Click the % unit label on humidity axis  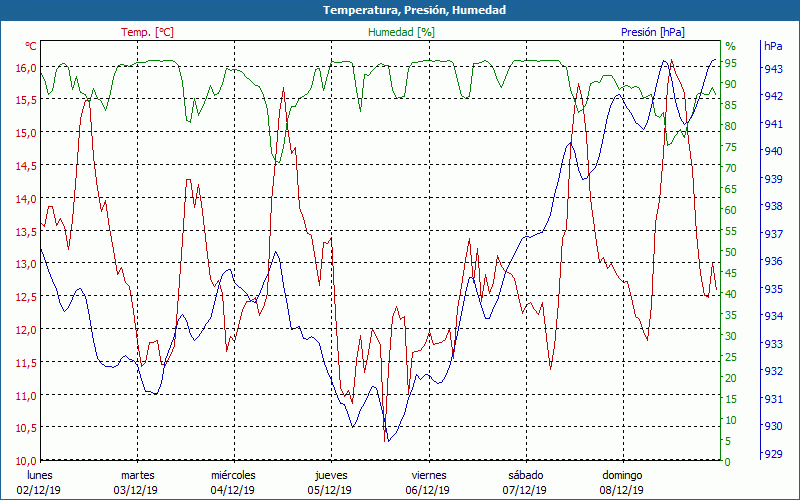(731, 46)
